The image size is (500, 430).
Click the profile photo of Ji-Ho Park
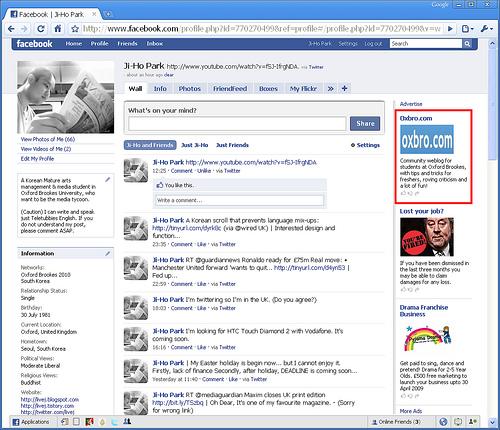coord(66,97)
